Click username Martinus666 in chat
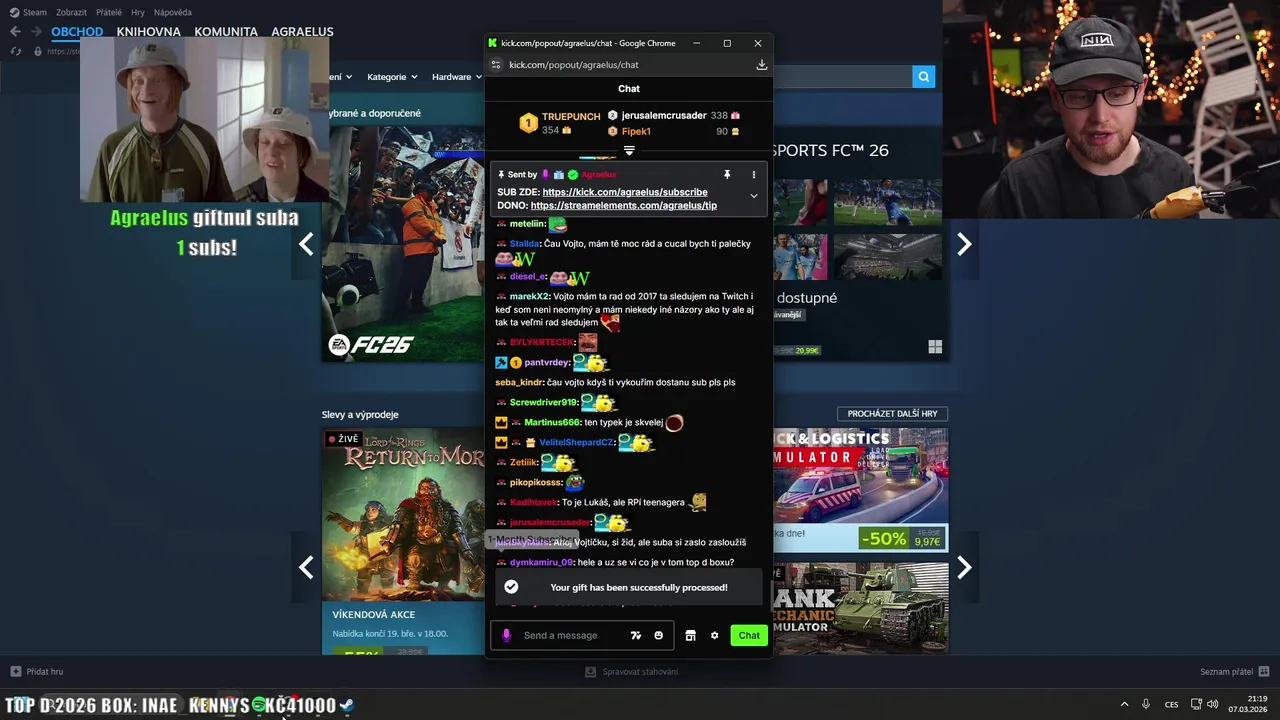 click(552, 422)
